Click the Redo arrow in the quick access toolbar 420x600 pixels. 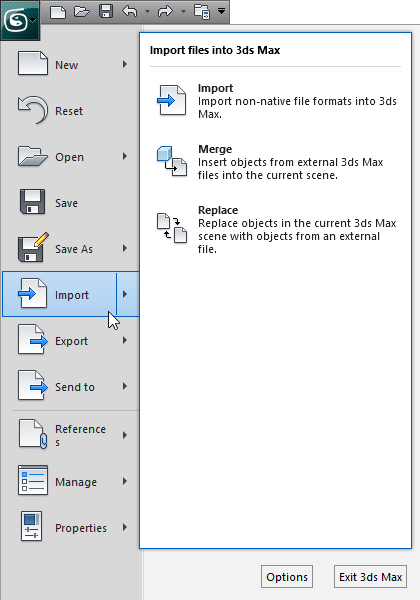[x=165, y=11]
